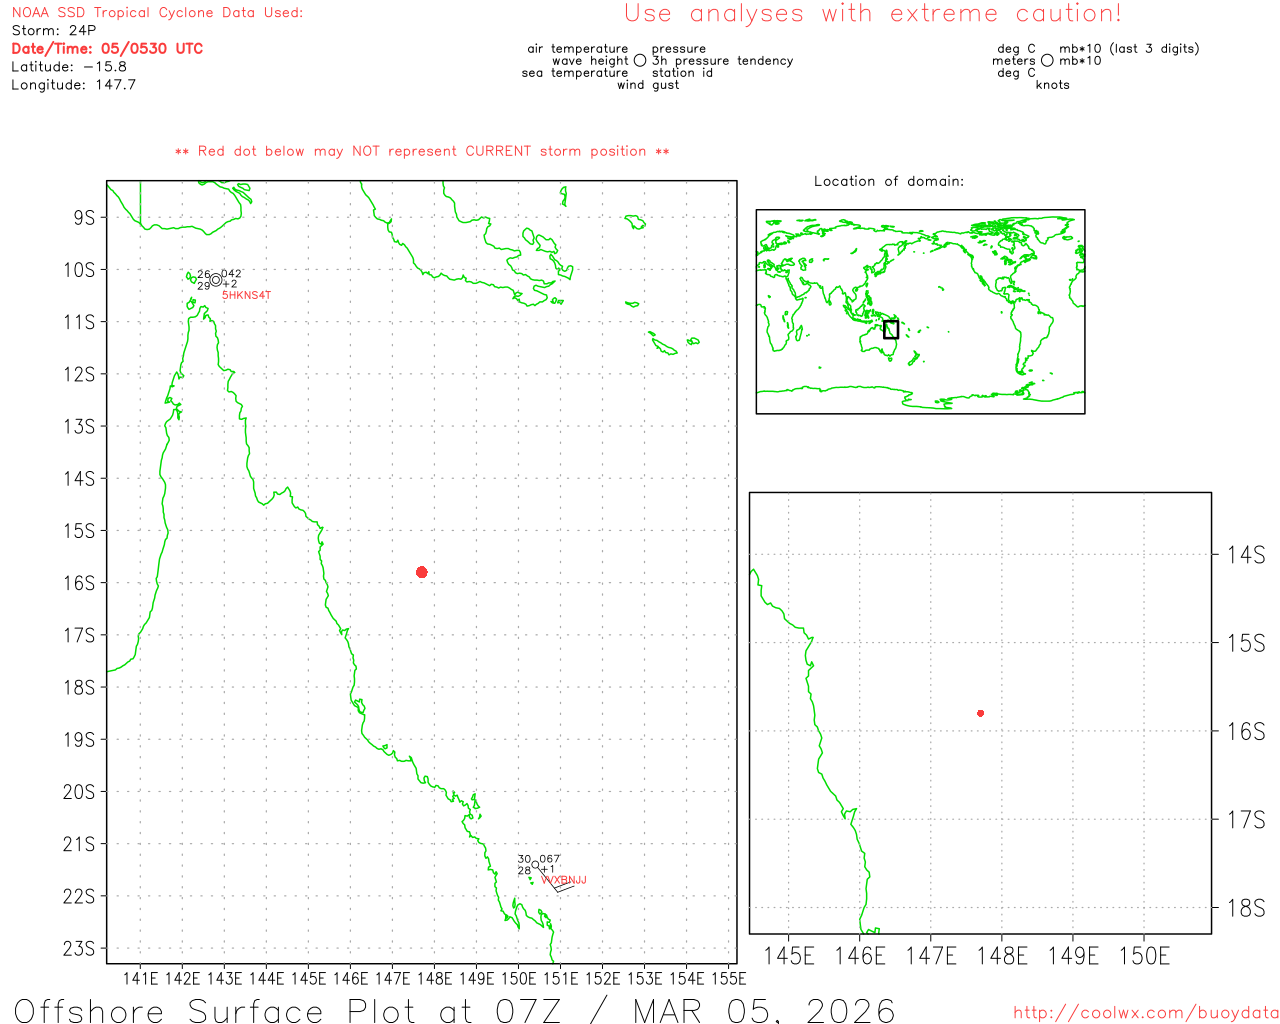Click the '+1' pressure tendency value
The image size is (1280, 1024).
[548, 869]
